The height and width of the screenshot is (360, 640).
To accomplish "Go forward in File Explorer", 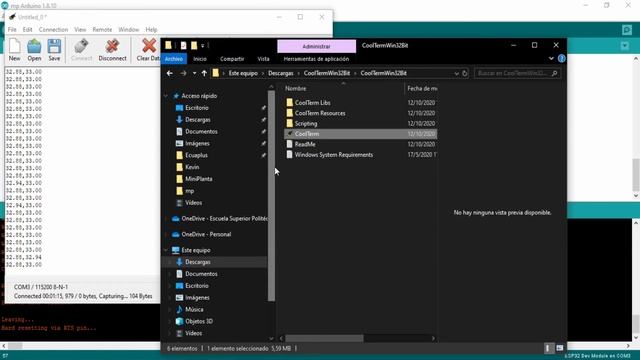I will [183, 73].
